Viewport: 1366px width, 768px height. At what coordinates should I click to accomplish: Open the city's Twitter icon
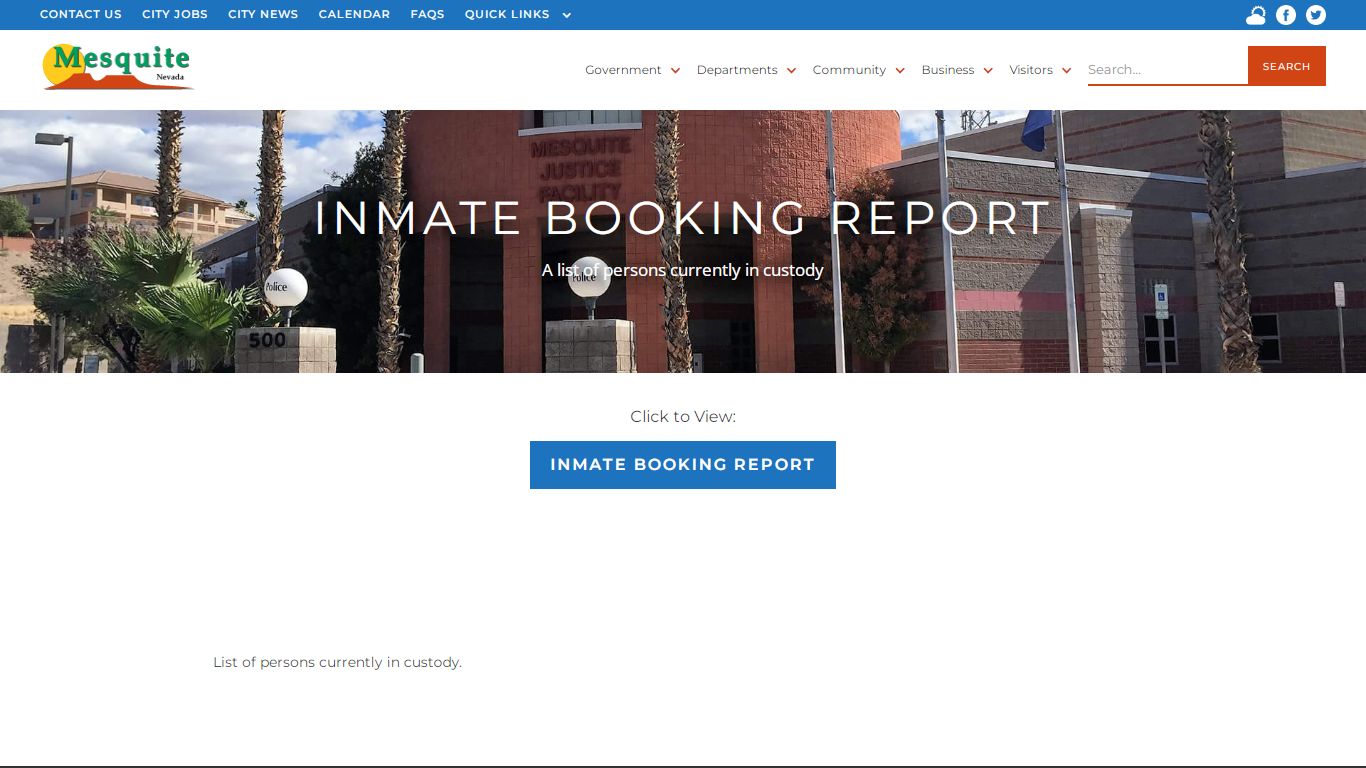coord(1316,15)
